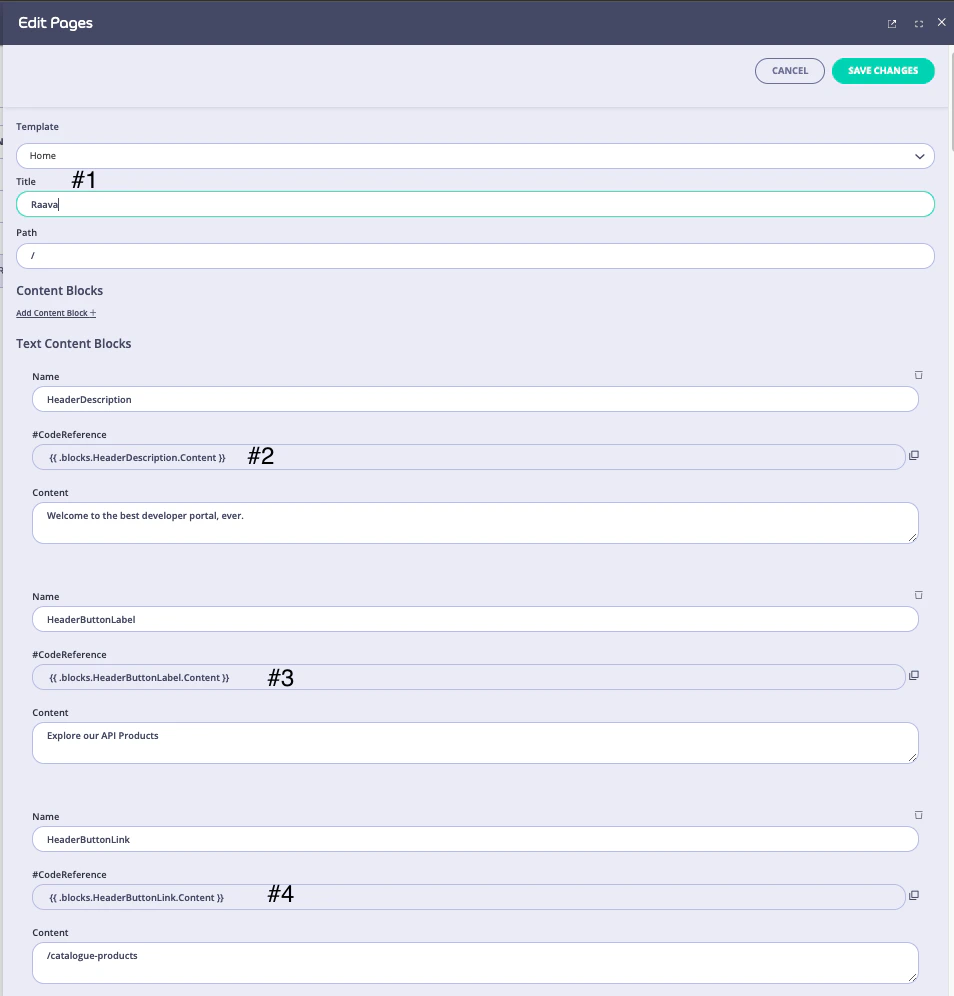Select the HeaderButtonLink Name field
The image size is (954, 996).
click(475, 839)
